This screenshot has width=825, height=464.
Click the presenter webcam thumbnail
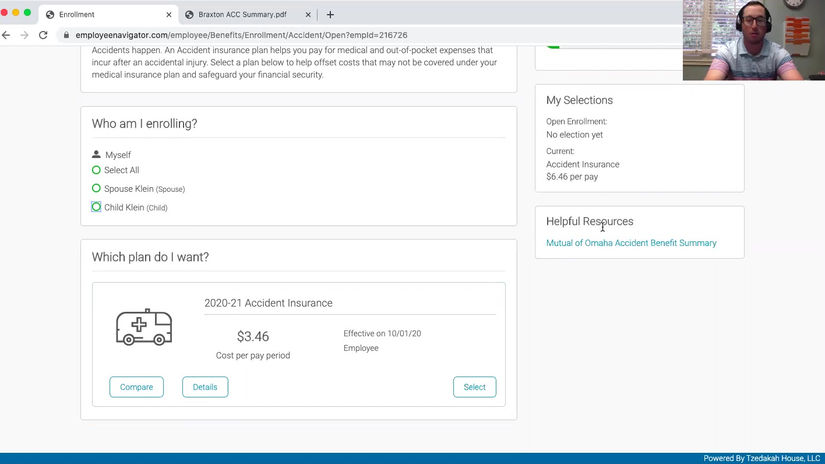tap(753, 40)
